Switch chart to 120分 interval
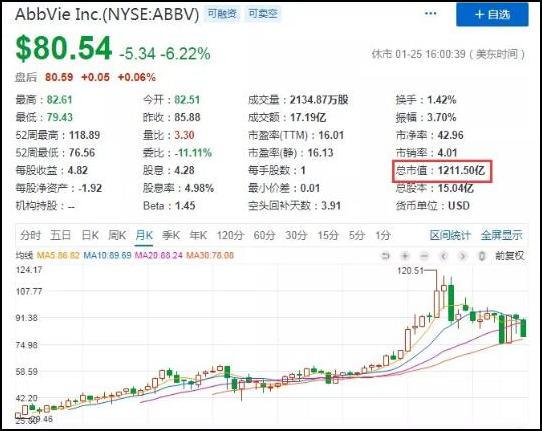The height and width of the screenshot is (431, 542). tap(230, 235)
